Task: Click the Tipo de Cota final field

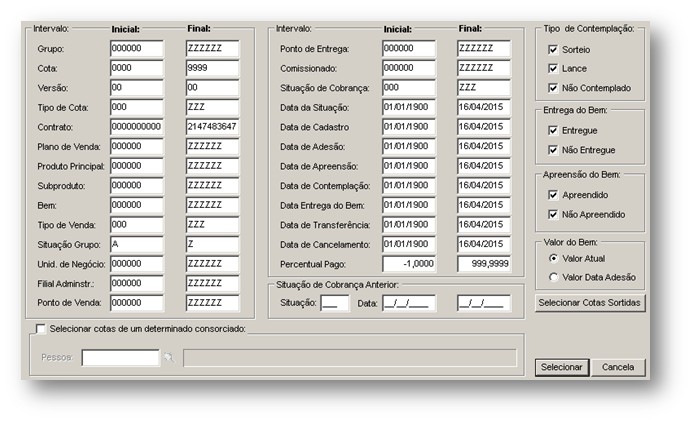Action: click(213, 107)
